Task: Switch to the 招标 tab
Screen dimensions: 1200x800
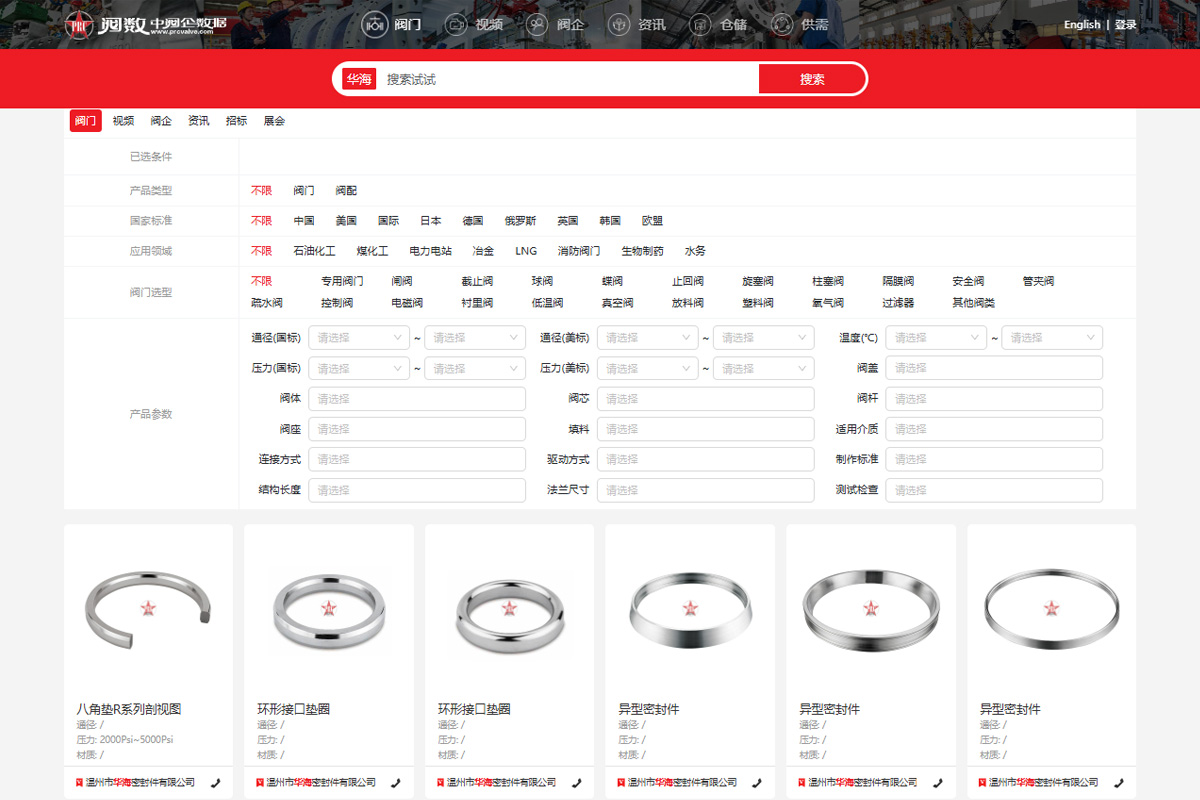Action: 236,121
